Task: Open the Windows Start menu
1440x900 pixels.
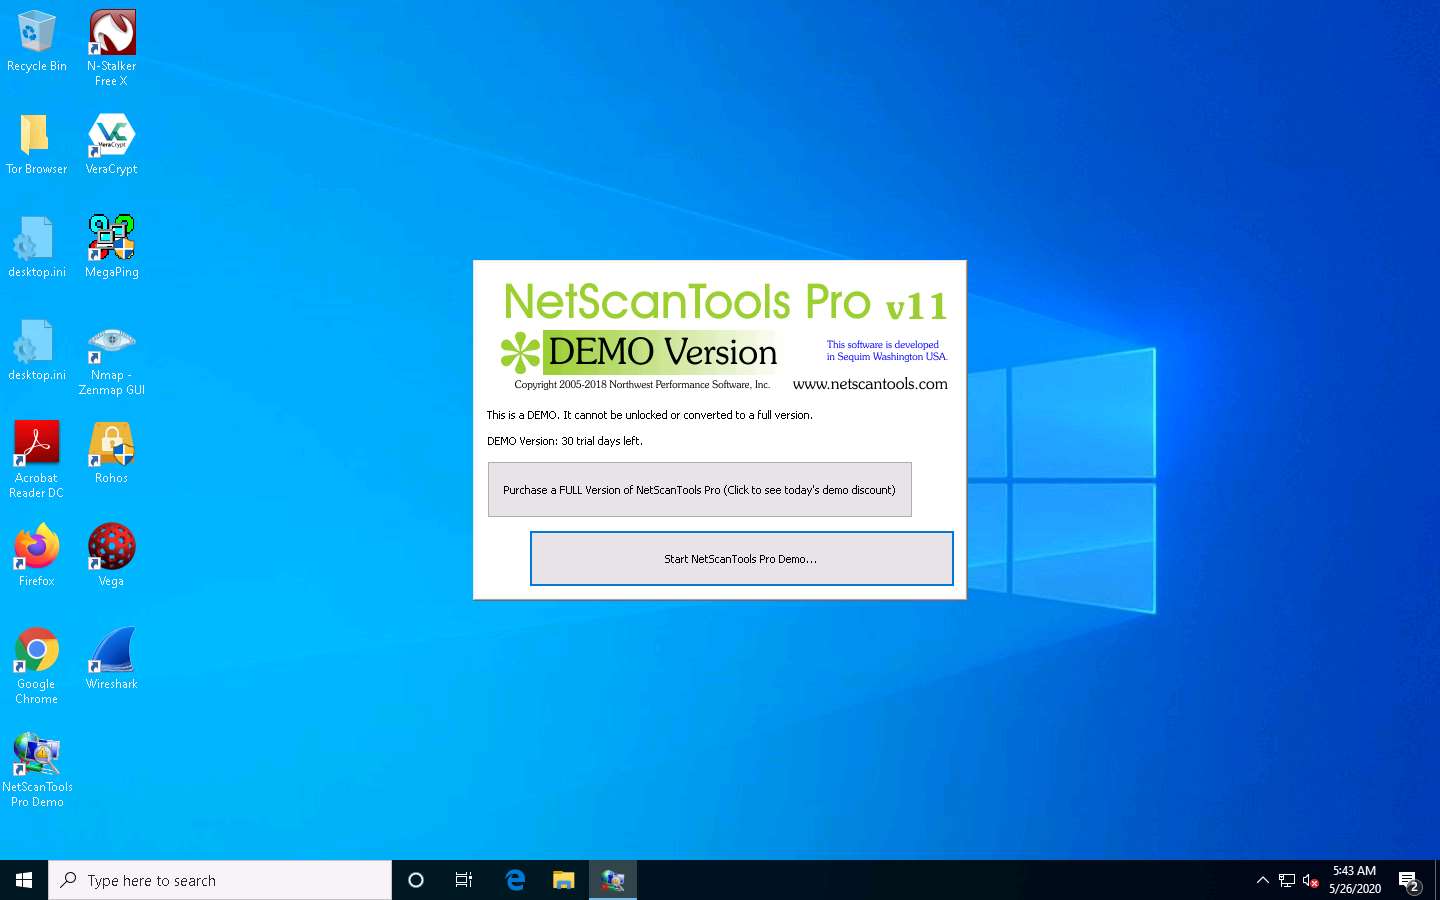Action: click(24, 880)
